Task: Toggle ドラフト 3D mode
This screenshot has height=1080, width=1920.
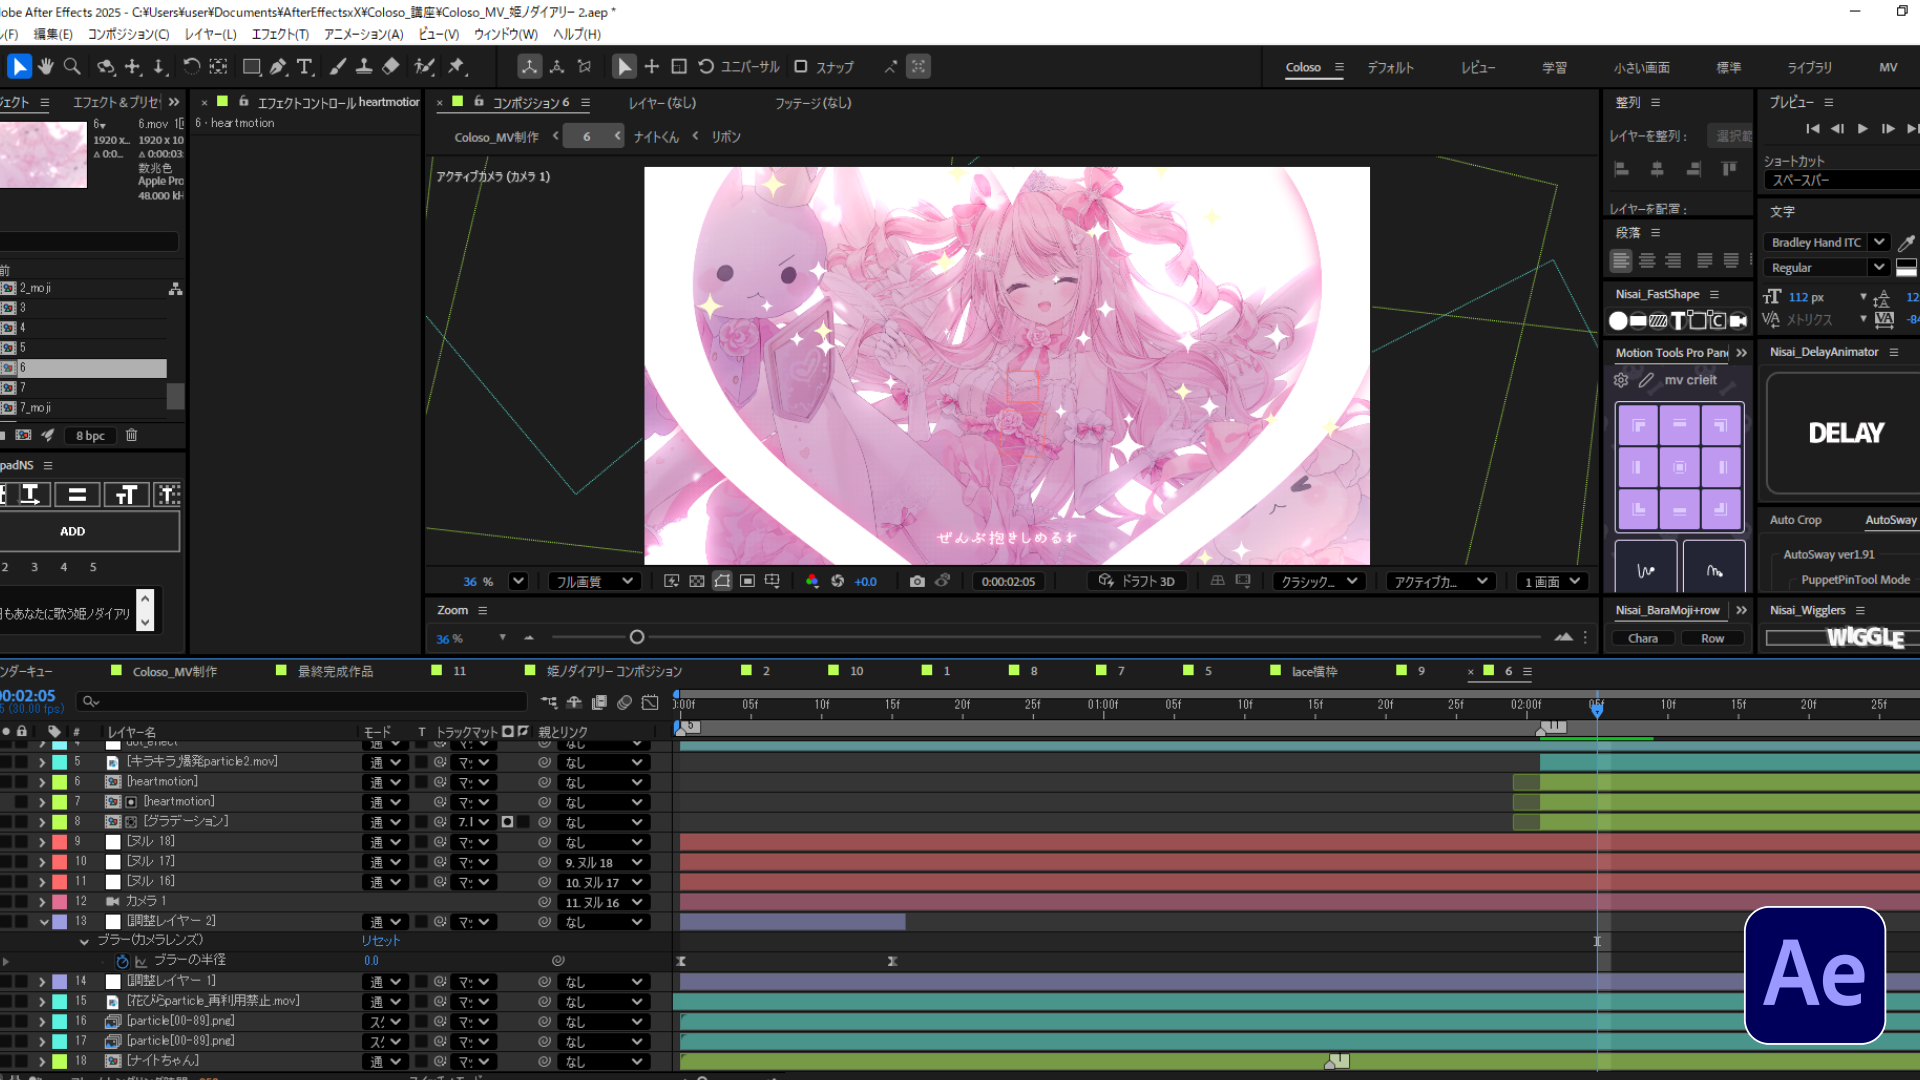Action: (x=1137, y=581)
